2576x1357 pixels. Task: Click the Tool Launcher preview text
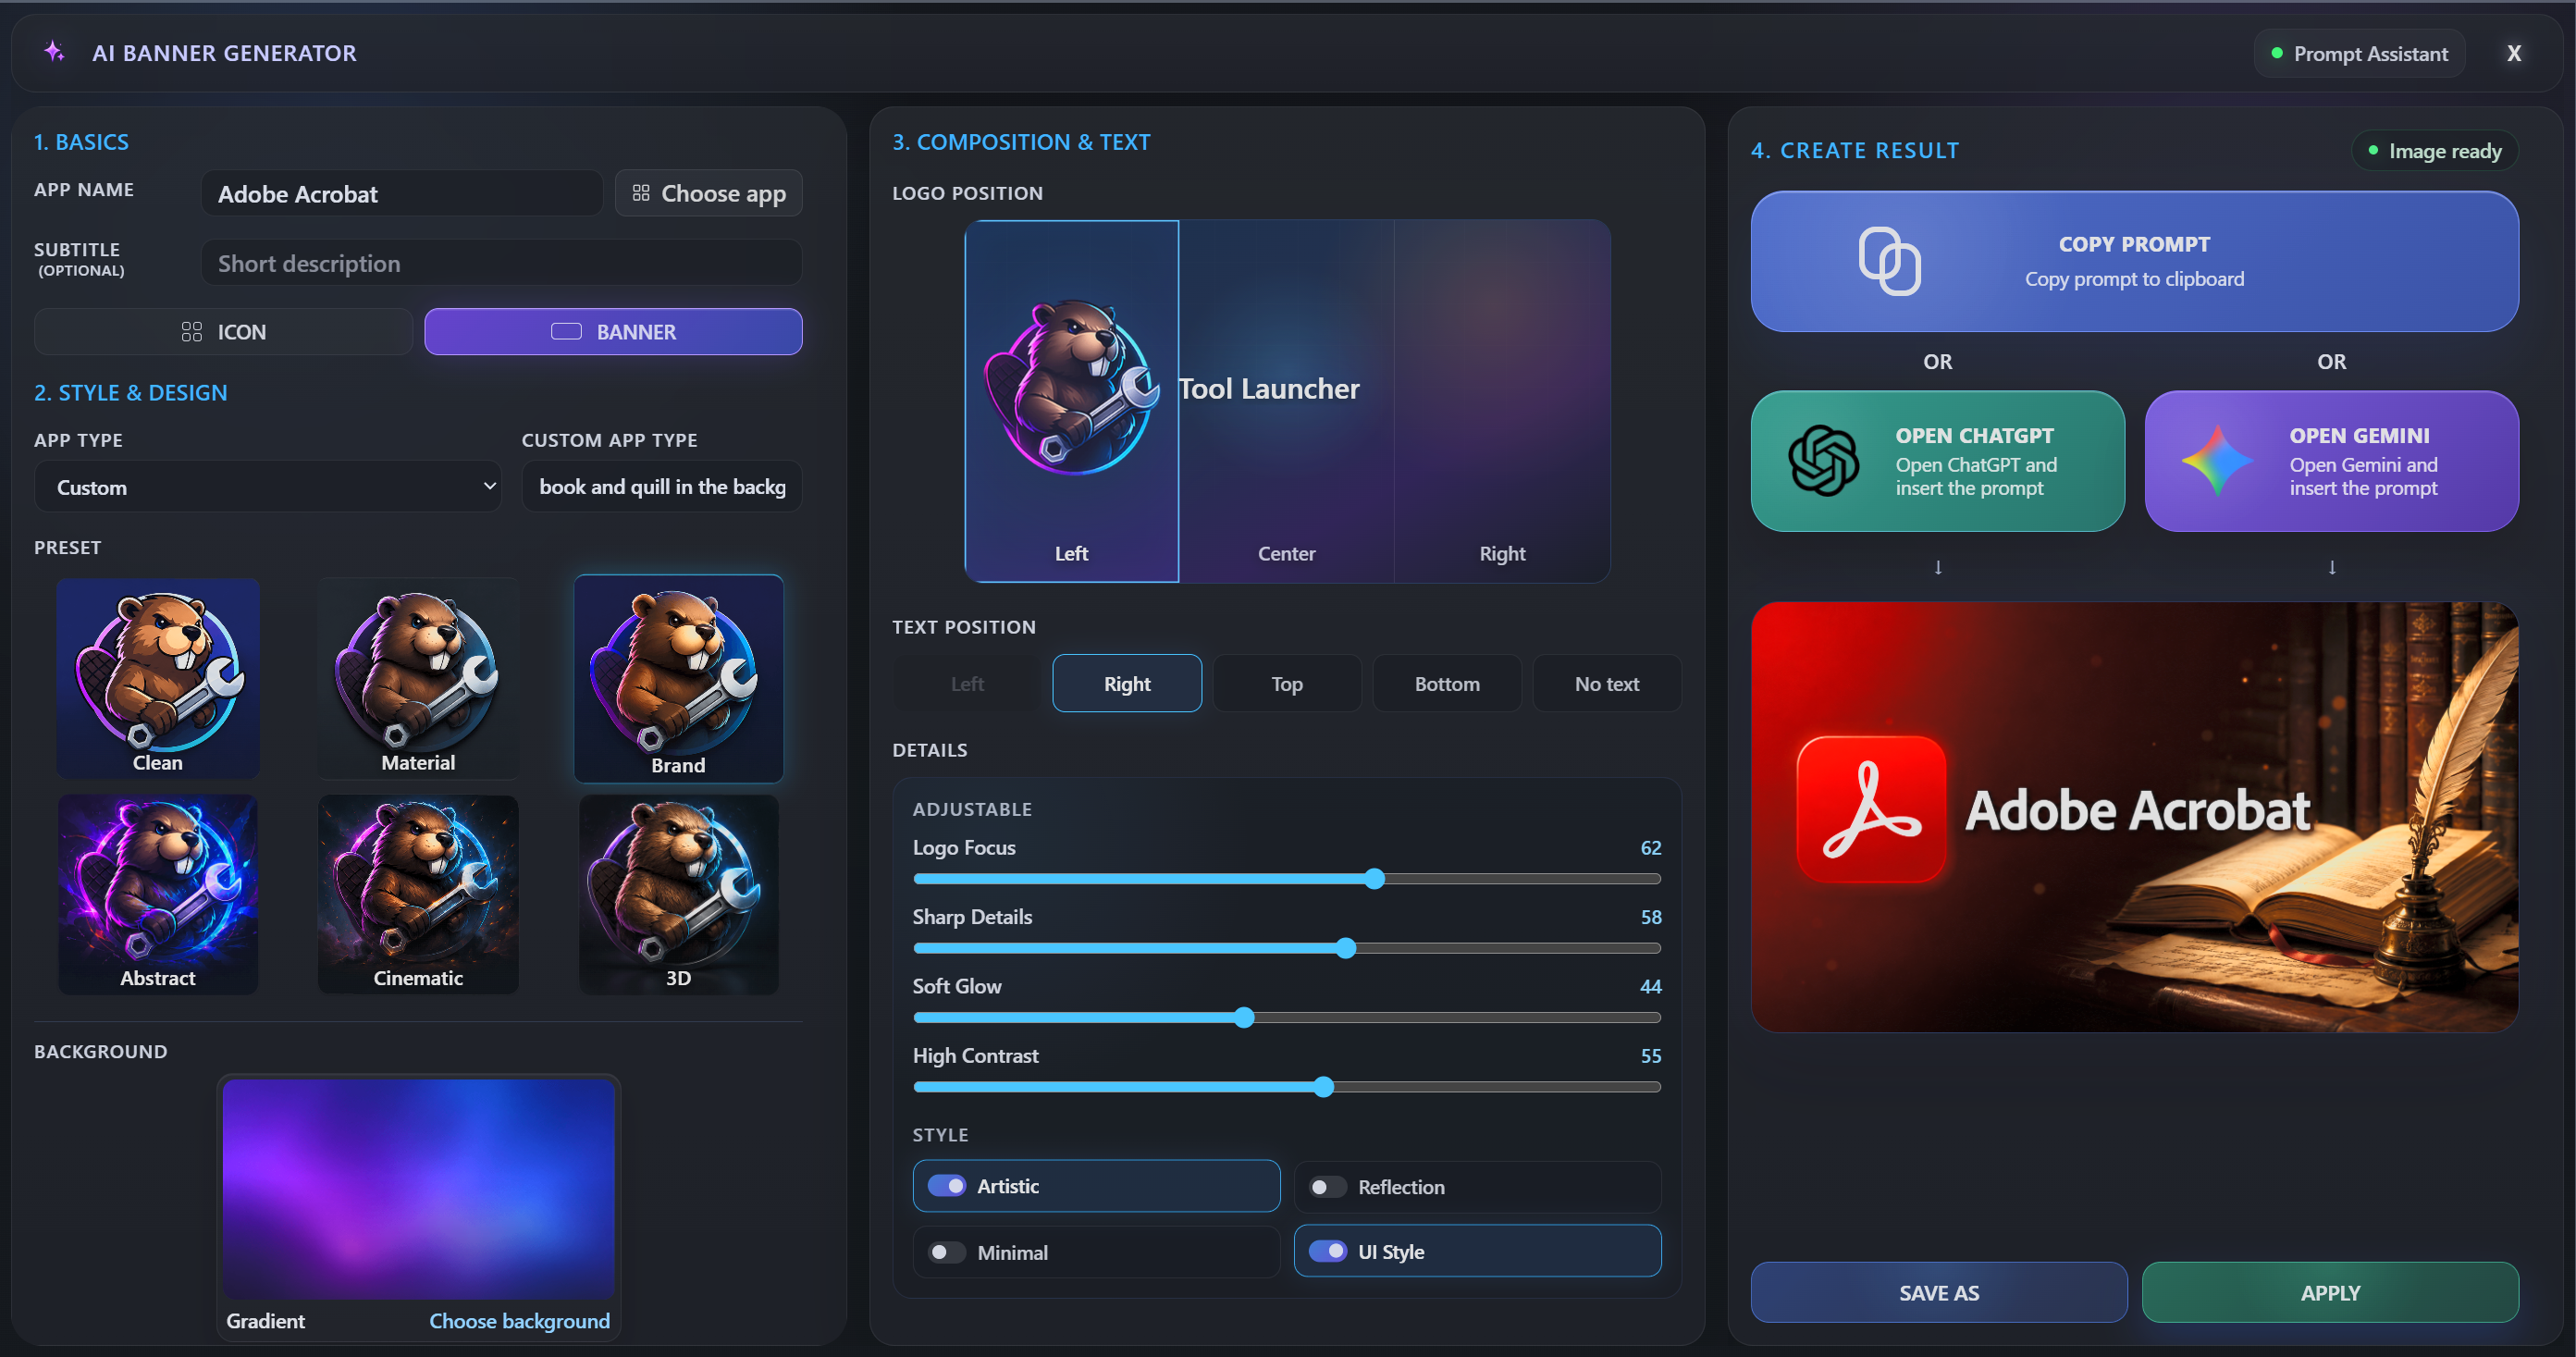[1269, 388]
